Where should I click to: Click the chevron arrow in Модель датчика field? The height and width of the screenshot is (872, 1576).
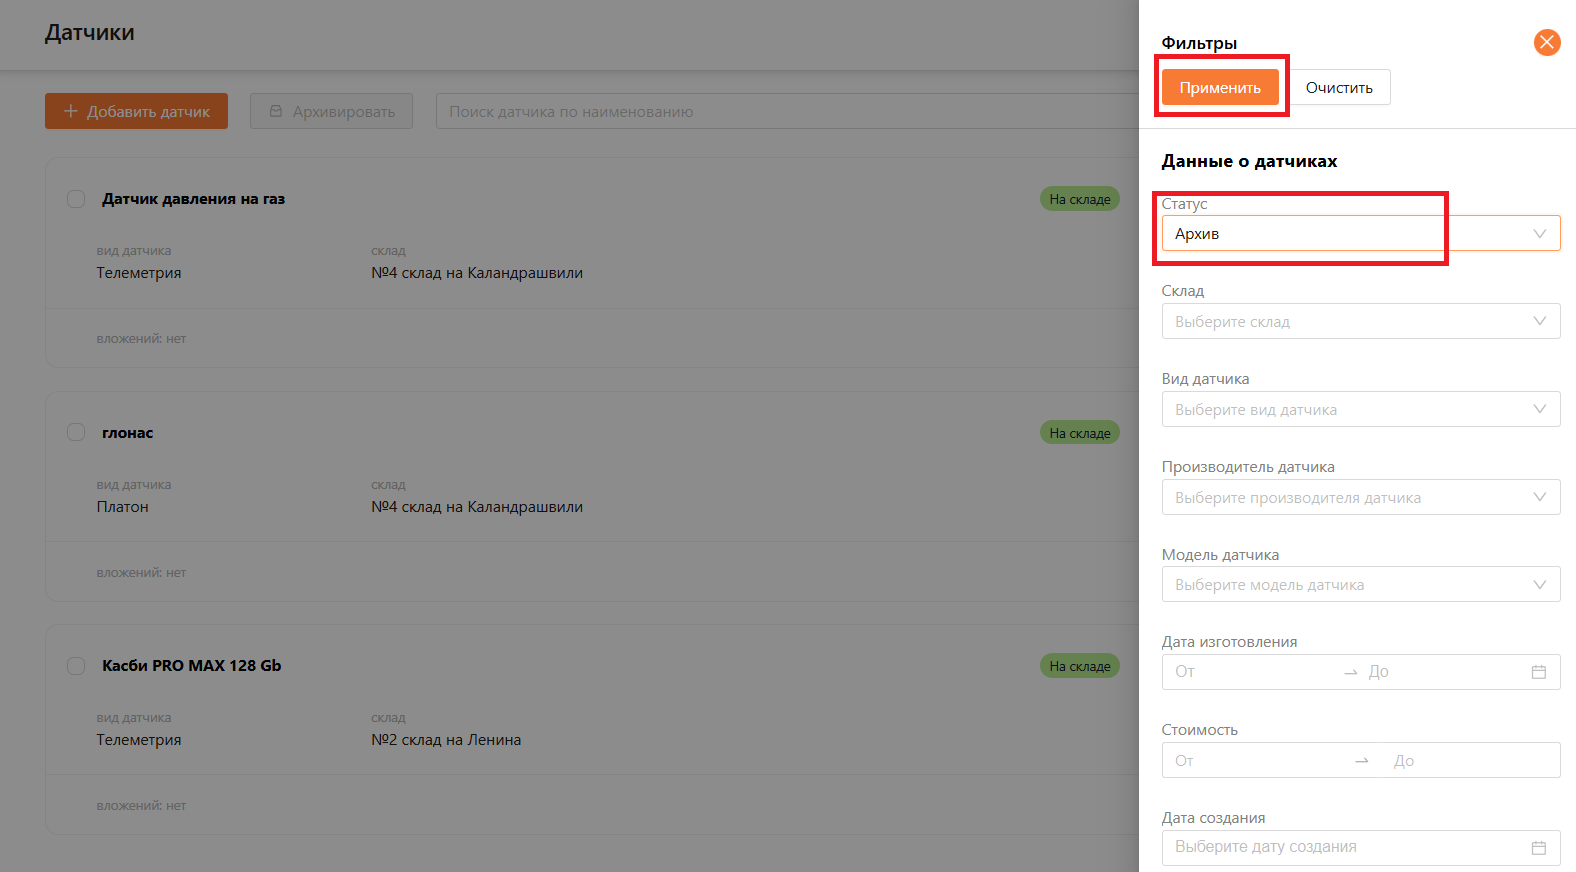click(1539, 584)
